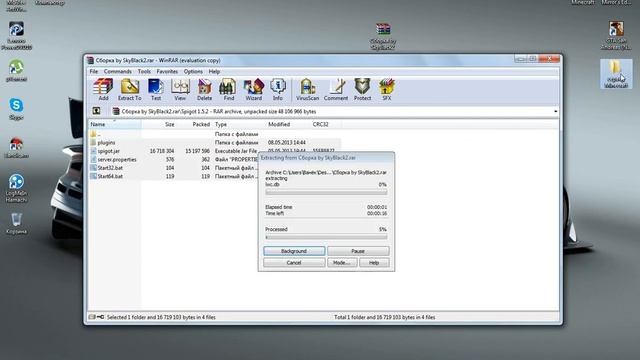
Task: Sort by the Name column header
Action: coord(115,124)
